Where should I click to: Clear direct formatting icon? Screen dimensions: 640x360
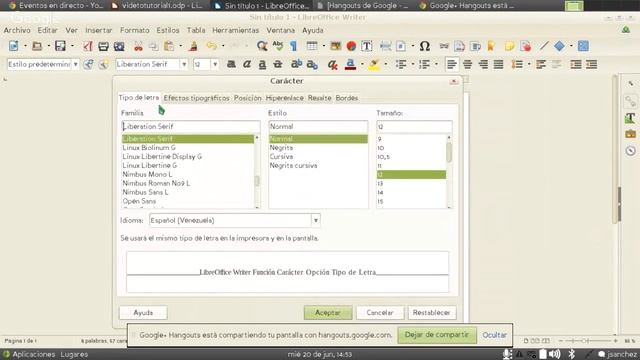(x=333, y=64)
